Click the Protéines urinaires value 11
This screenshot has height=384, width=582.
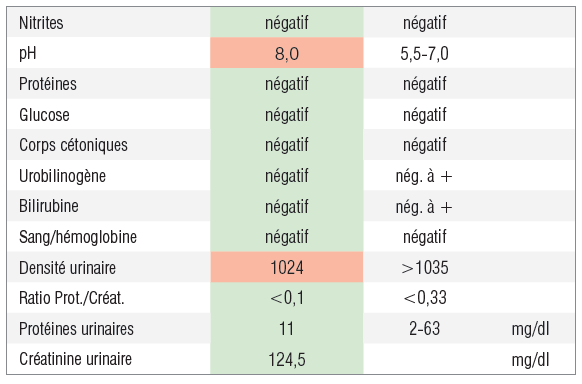point(286,329)
